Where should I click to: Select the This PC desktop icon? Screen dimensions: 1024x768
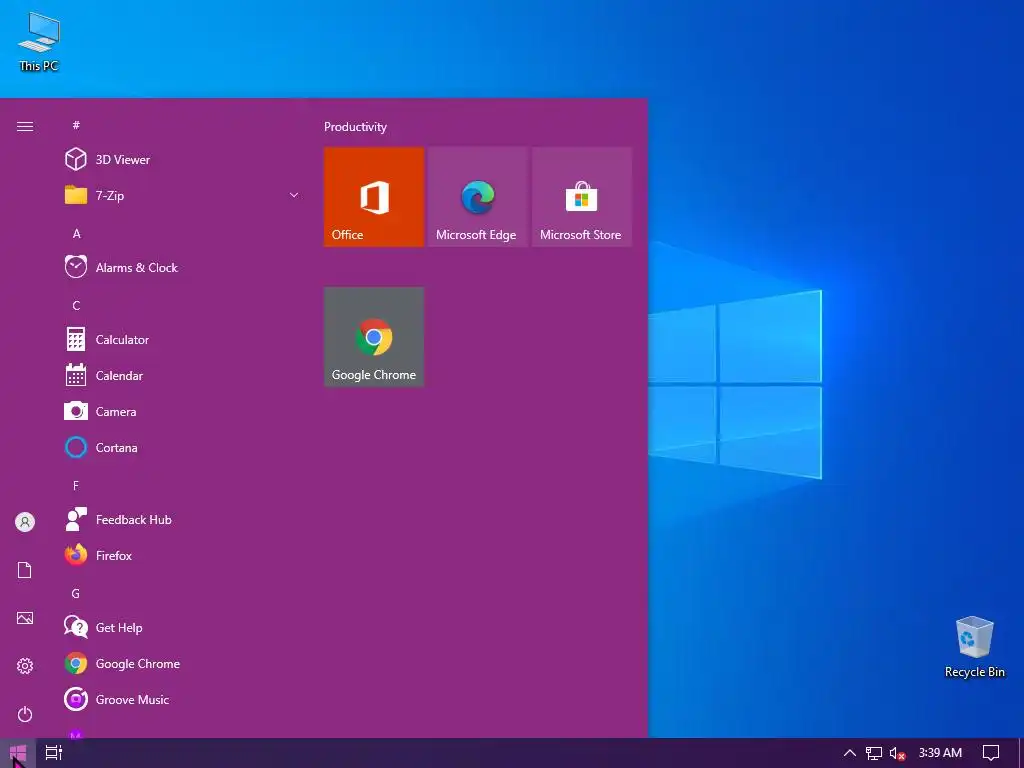coord(39,42)
